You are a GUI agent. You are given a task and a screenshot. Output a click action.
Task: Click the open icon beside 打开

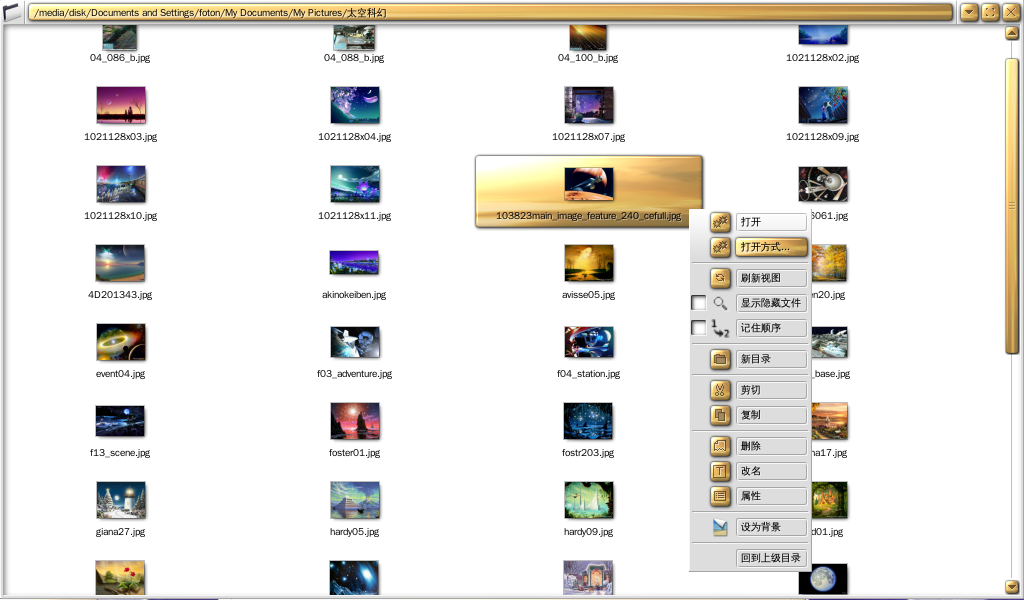coord(720,222)
